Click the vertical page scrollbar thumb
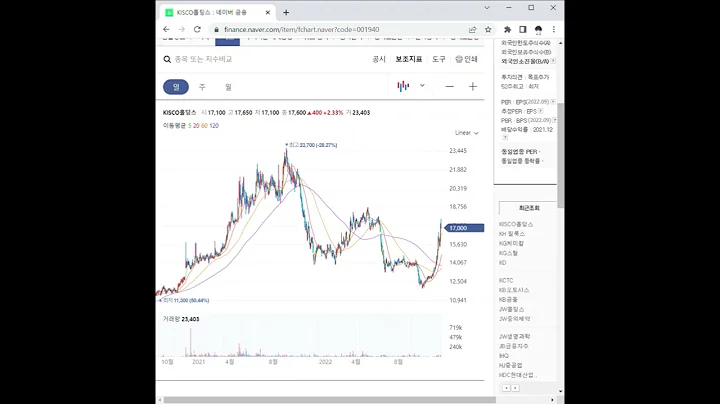720x404 pixels. [561, 155]
